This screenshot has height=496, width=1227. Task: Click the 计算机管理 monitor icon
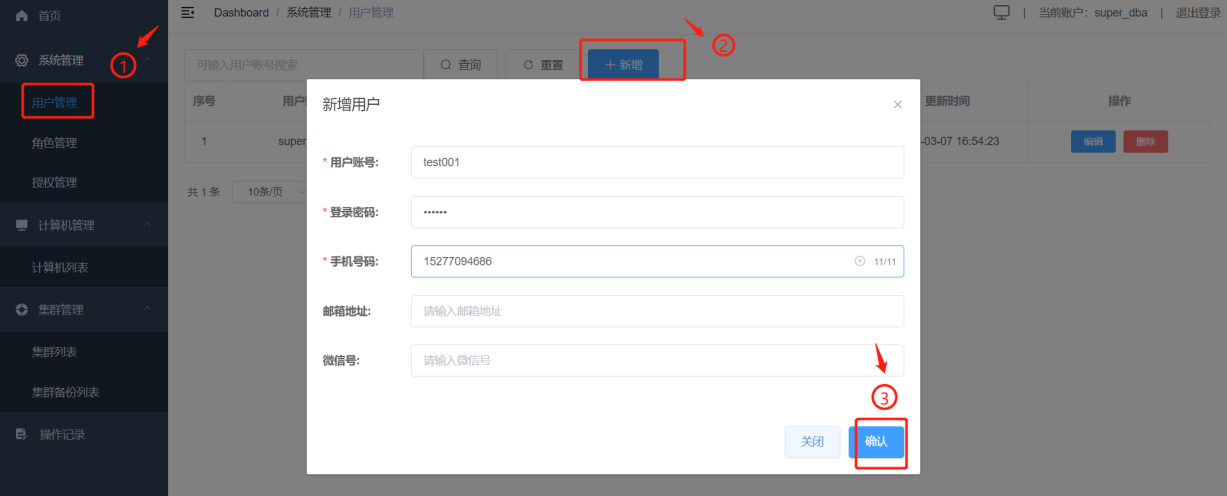[x=22, y=225]
